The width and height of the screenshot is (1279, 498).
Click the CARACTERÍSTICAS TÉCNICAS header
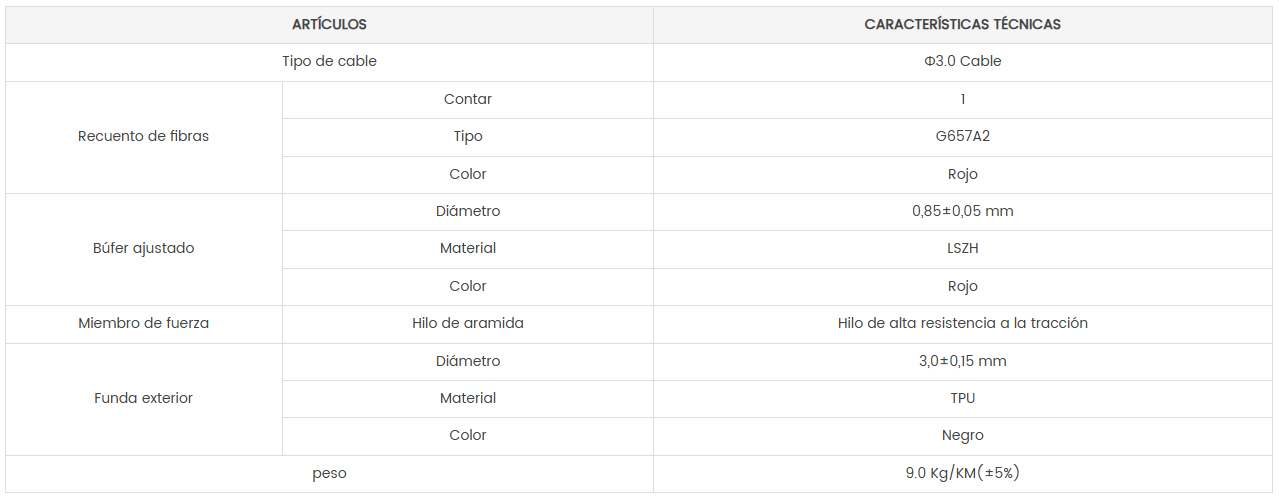point(963,24)
